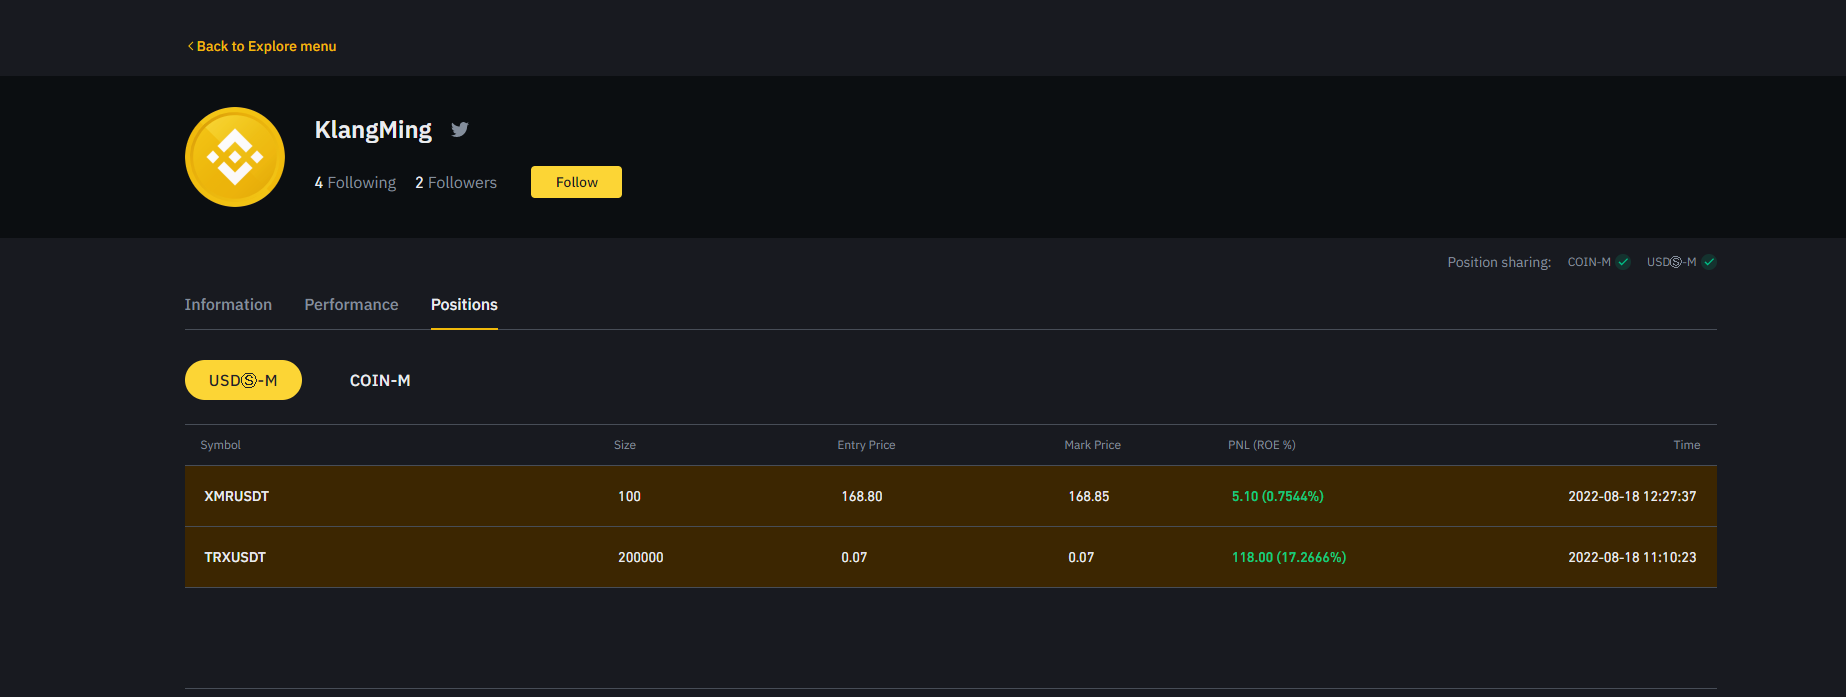Click the TRXUSDT entry price 0.07
Image resolution: width=1846 pixels, height=697 pixels.
click(x=854, y=557)
